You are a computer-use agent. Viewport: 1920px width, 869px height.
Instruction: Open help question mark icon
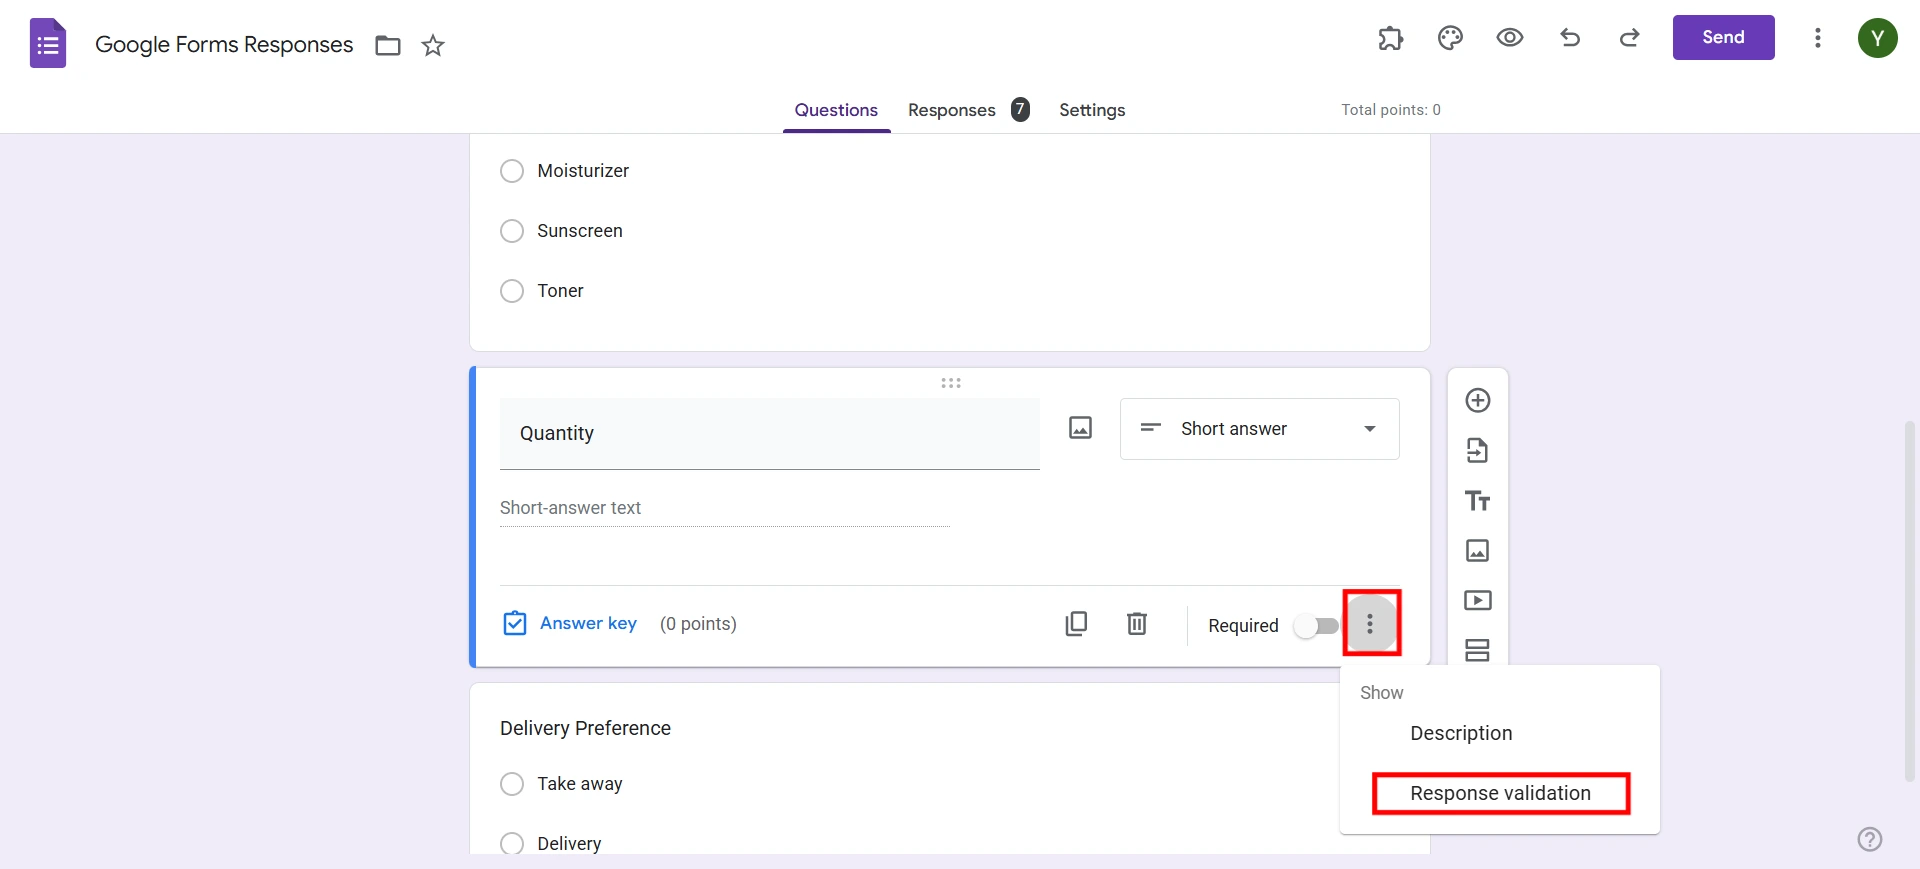[1870, 839]
